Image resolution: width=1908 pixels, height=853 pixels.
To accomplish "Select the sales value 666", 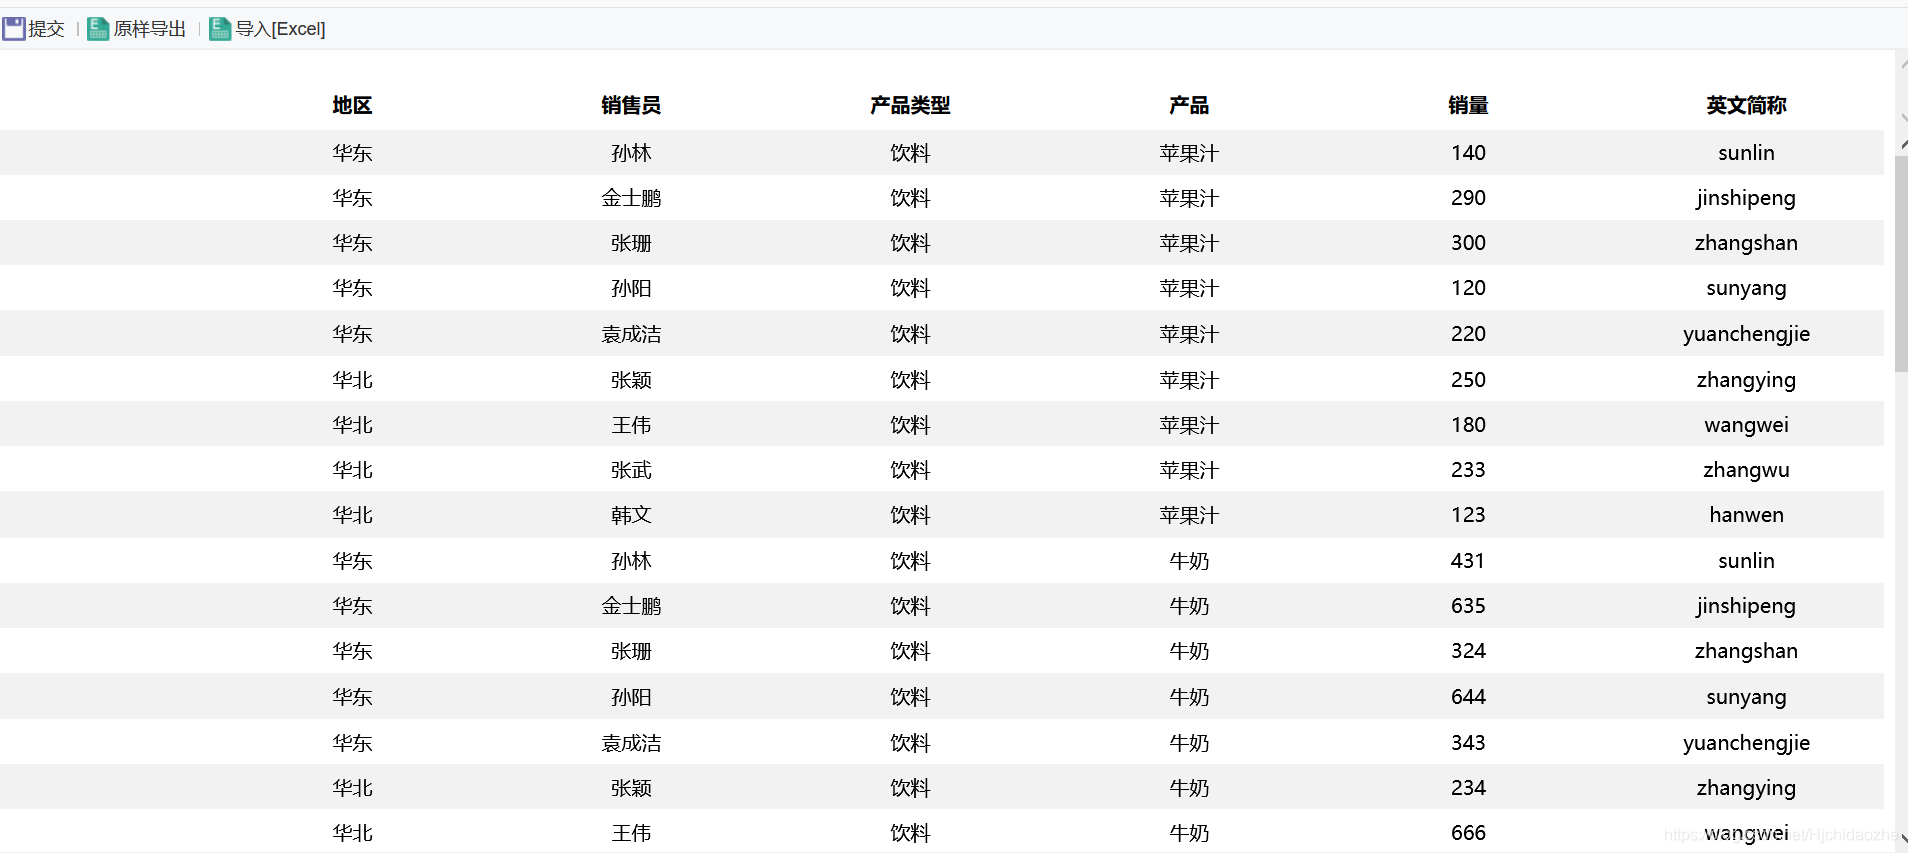I will 1468,833.
